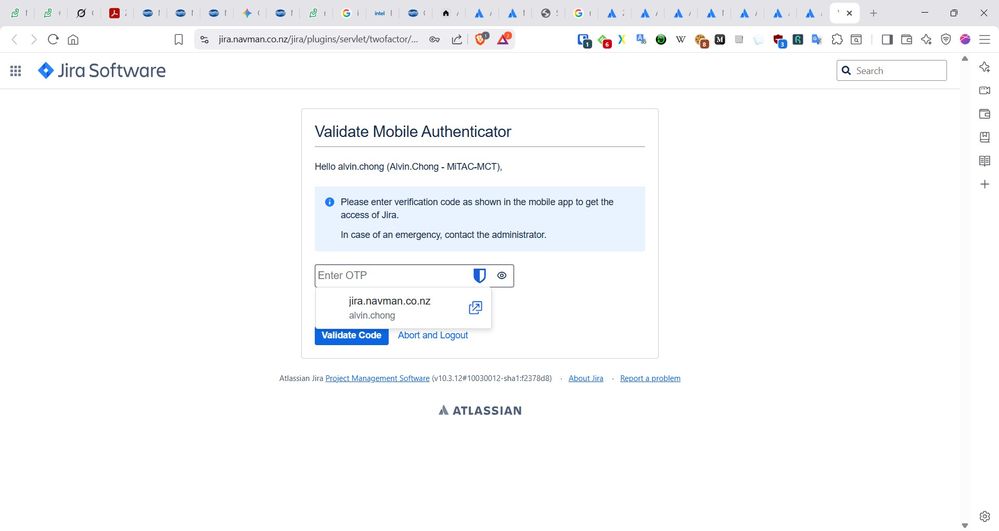Open a new browser tab with plus
The height and width of the screenshot is (531, 999).
[873, 13]
